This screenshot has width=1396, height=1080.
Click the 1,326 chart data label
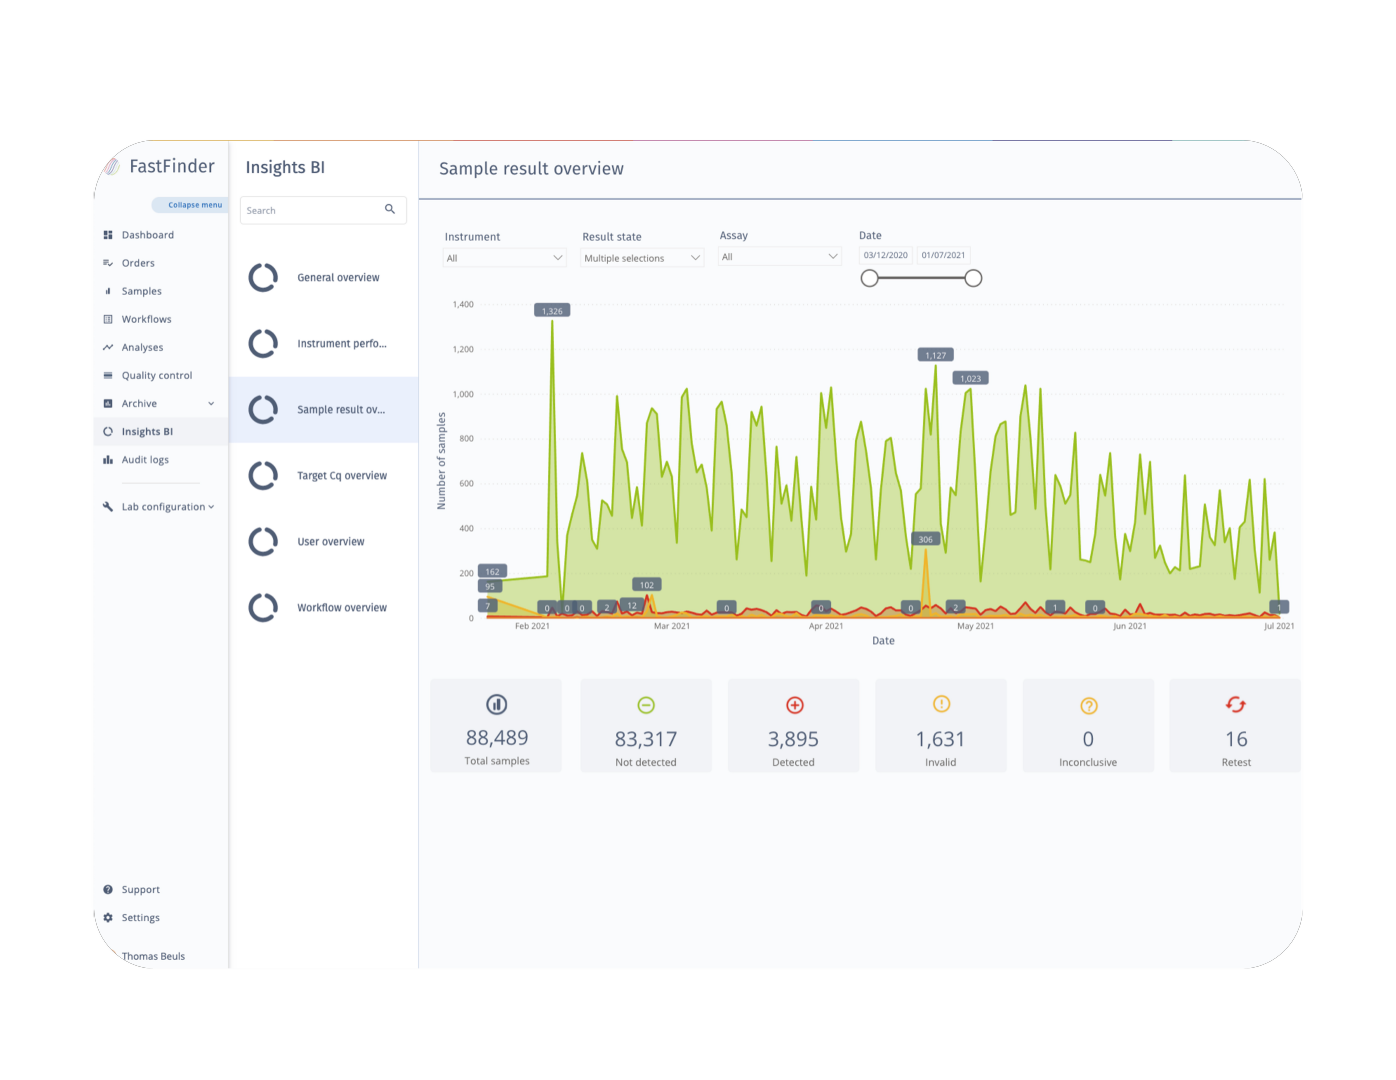[x=552, y=311]
